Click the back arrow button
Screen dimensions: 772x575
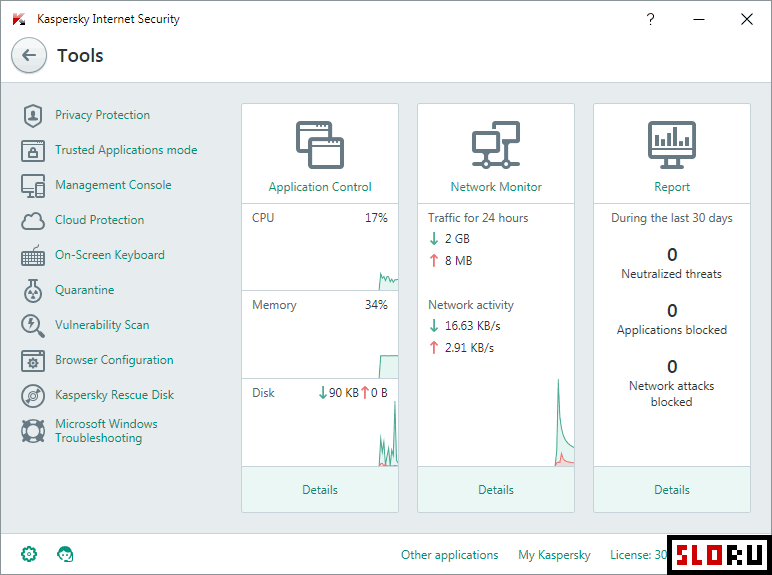click(29, 55)
